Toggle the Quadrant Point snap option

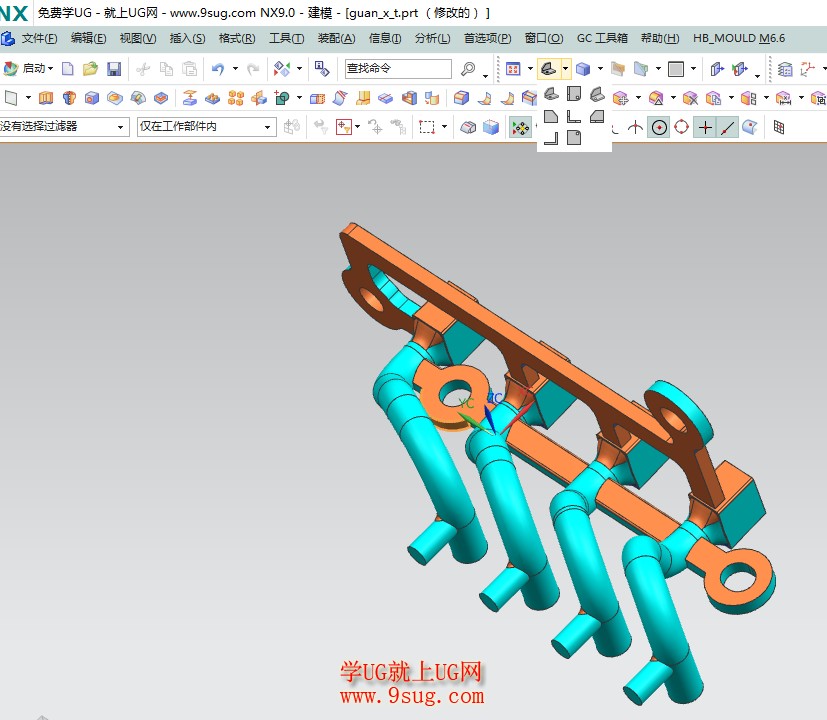[681, 127]
